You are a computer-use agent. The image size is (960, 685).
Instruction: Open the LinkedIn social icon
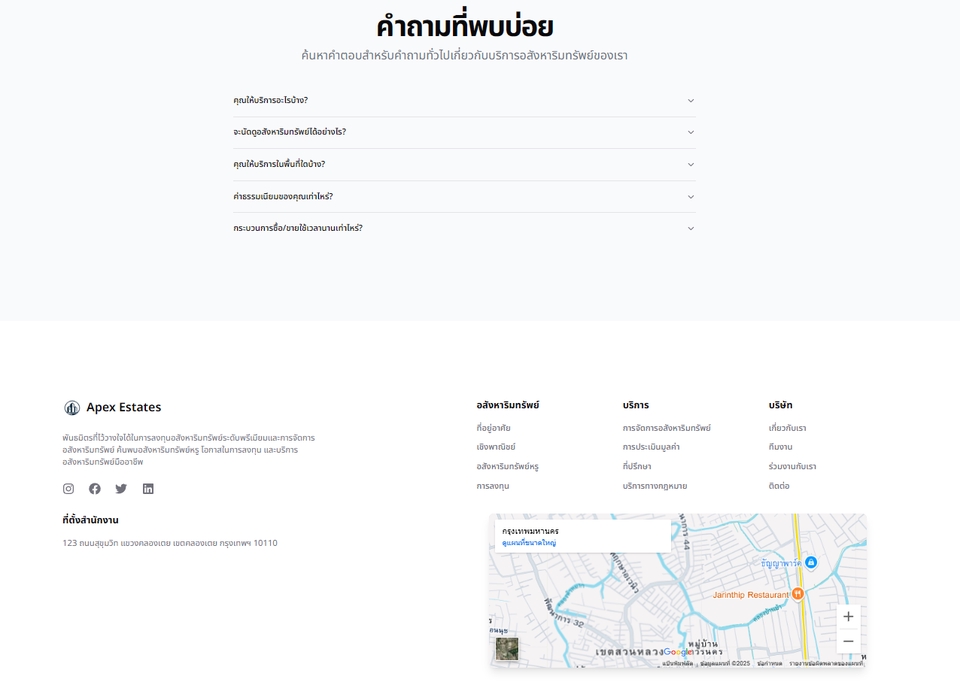coord(148,489)
